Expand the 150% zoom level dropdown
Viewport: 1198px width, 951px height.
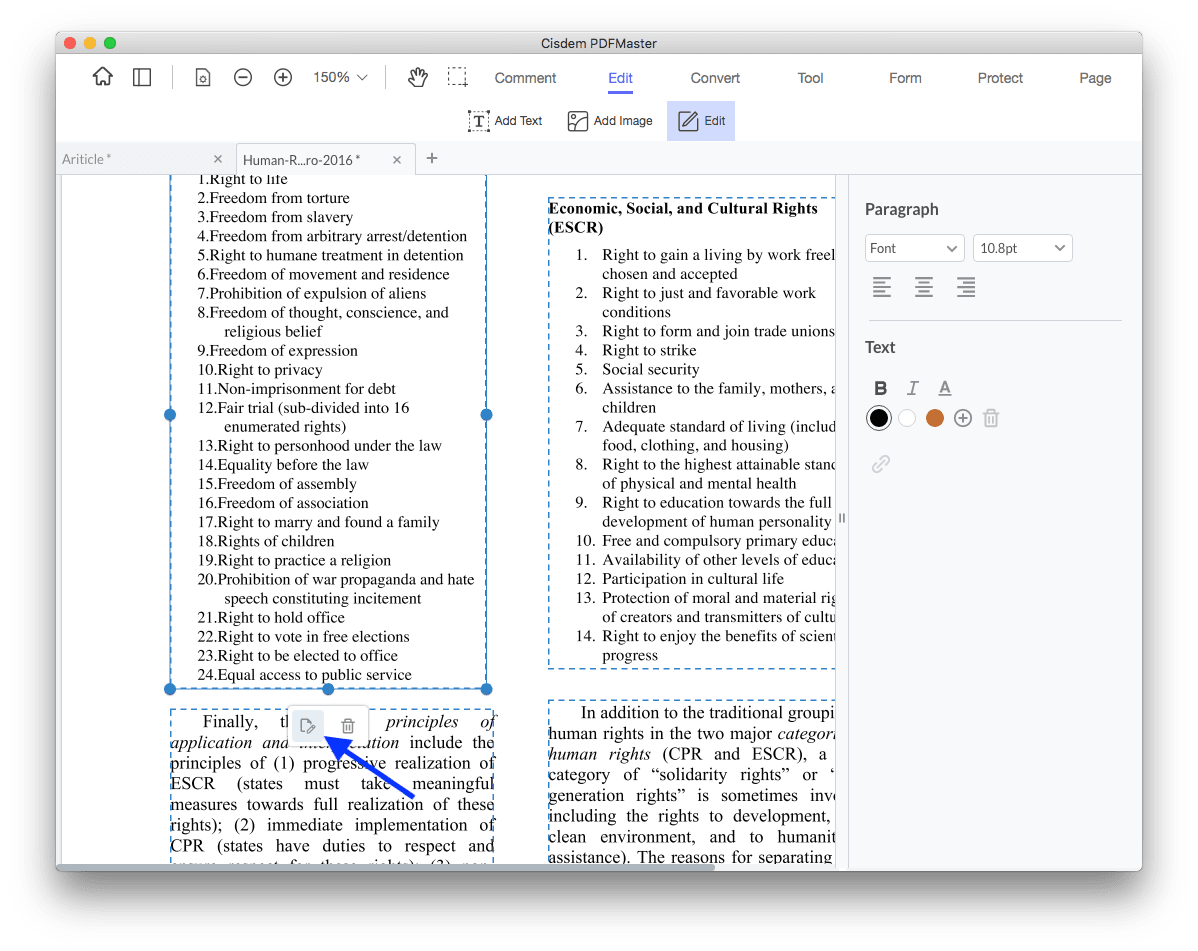[x=340, y=76]
